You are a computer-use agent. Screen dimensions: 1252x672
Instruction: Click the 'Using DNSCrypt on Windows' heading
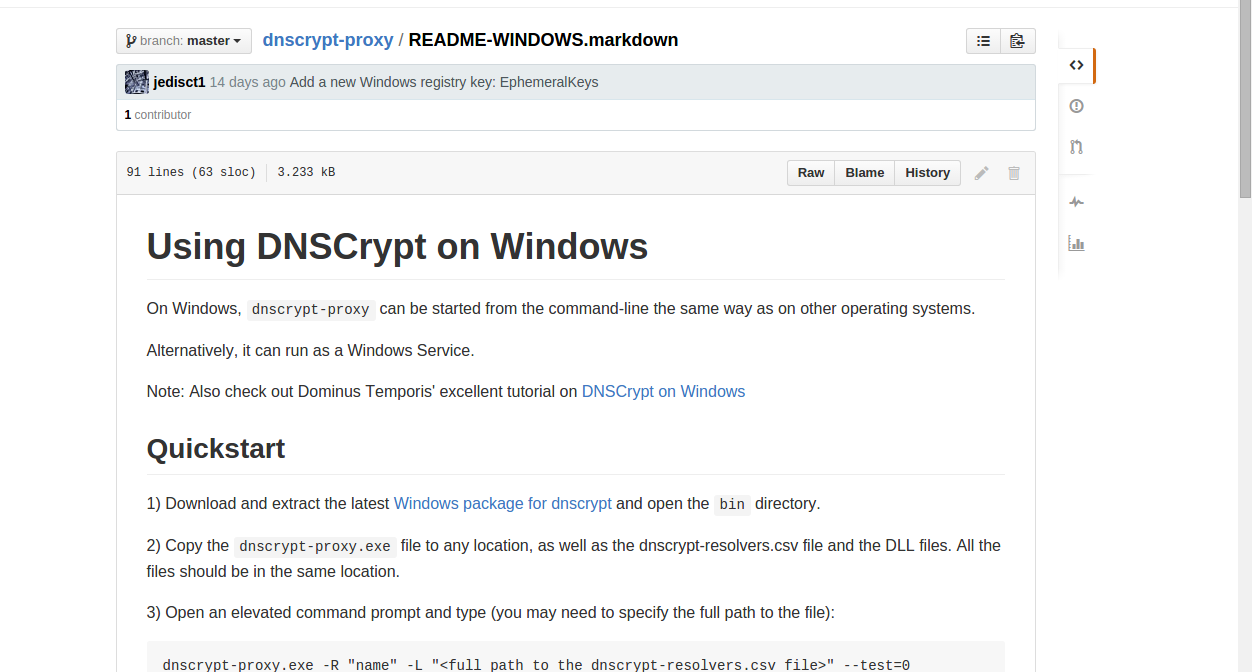click(398, 246)
